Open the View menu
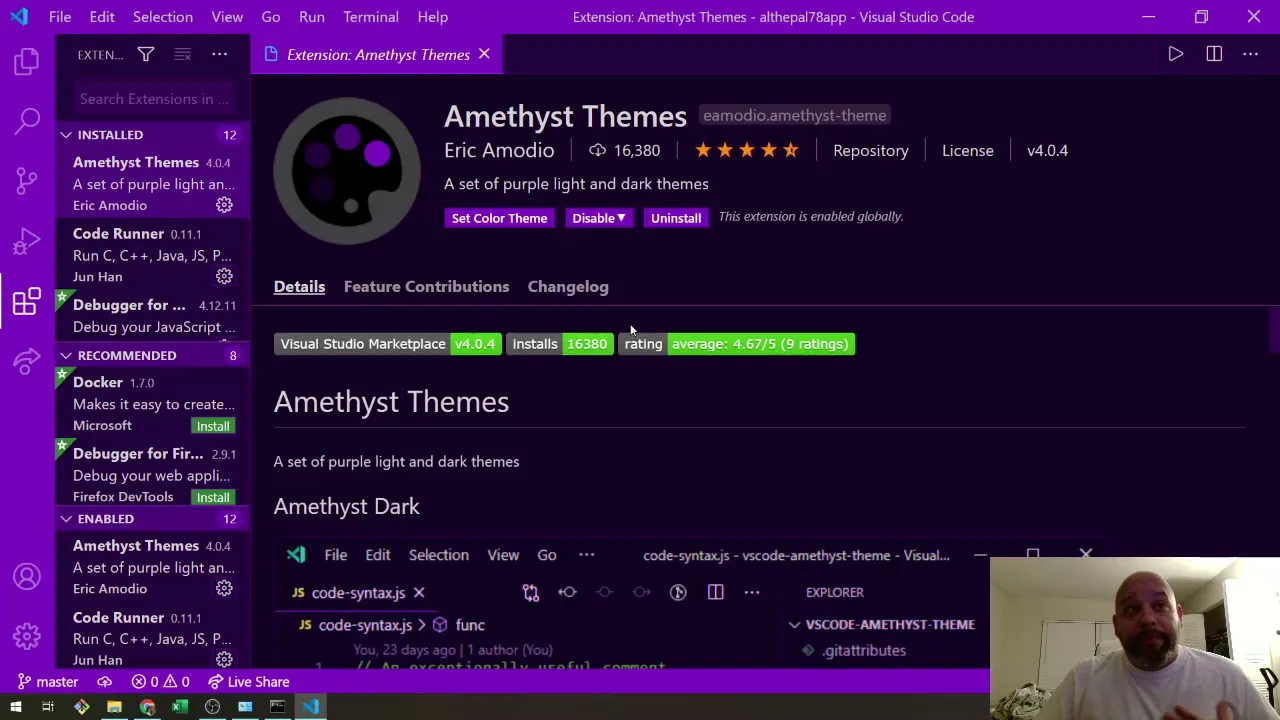The image size is (1280, 720). tap(227, 17)
